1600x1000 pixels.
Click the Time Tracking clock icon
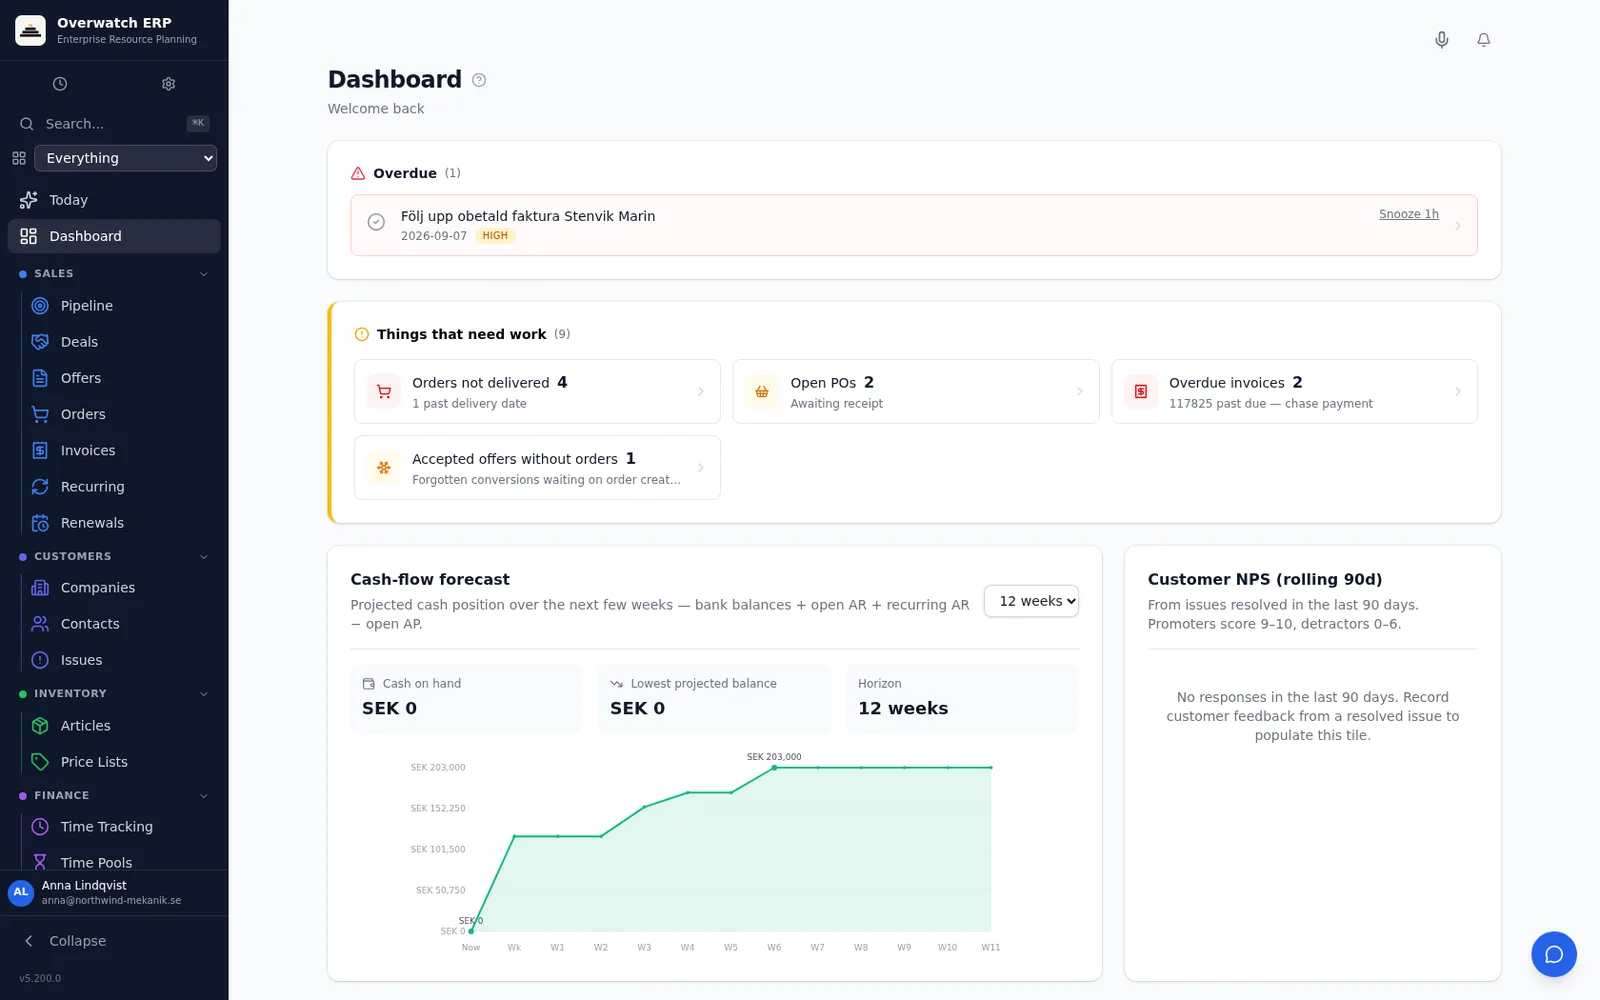(40, 827)
